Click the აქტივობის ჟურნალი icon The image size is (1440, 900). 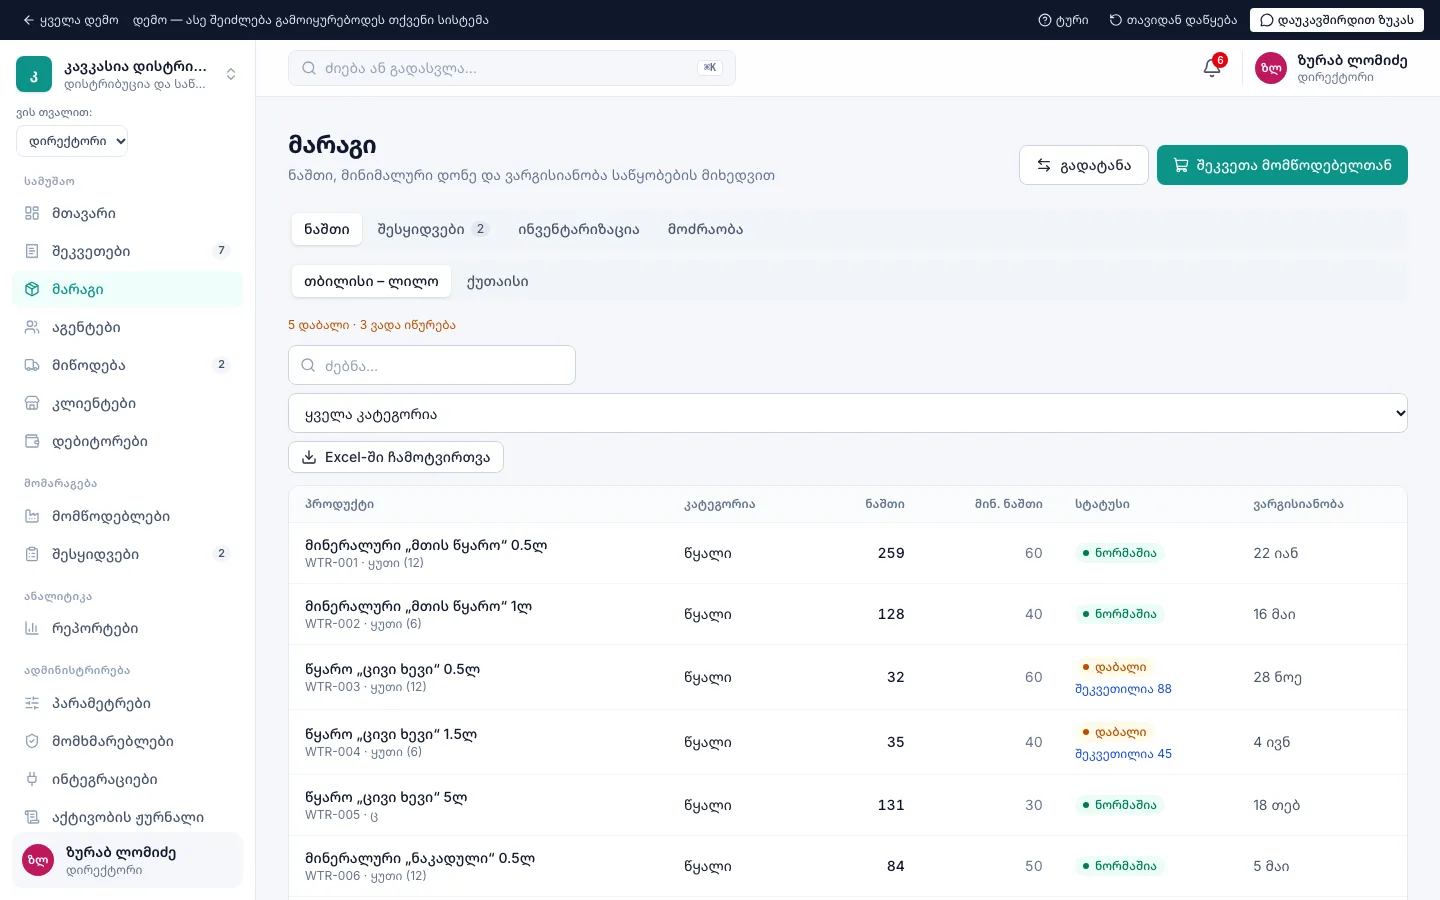32,817
